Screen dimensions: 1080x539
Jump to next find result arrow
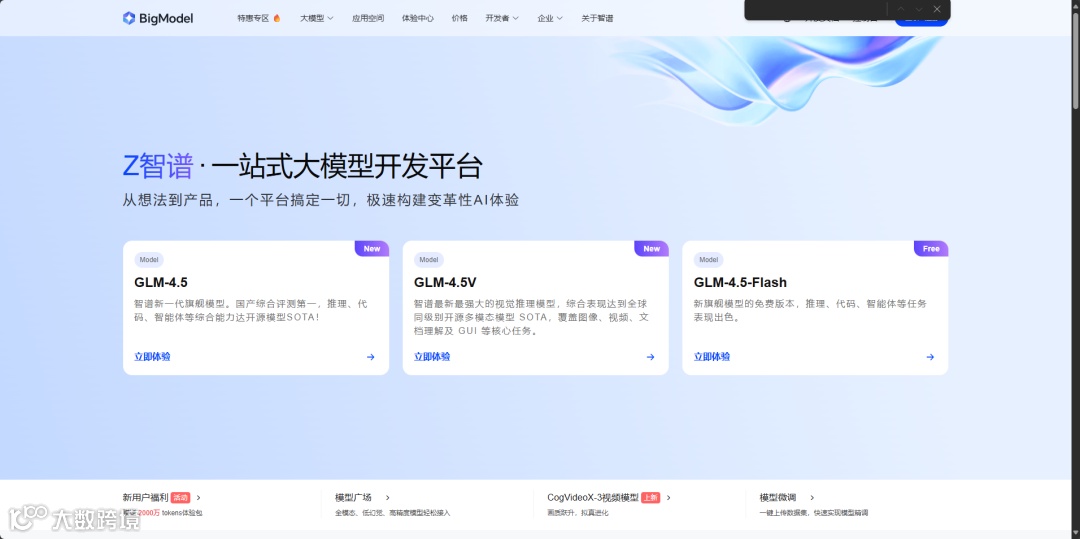coord(919,9)
